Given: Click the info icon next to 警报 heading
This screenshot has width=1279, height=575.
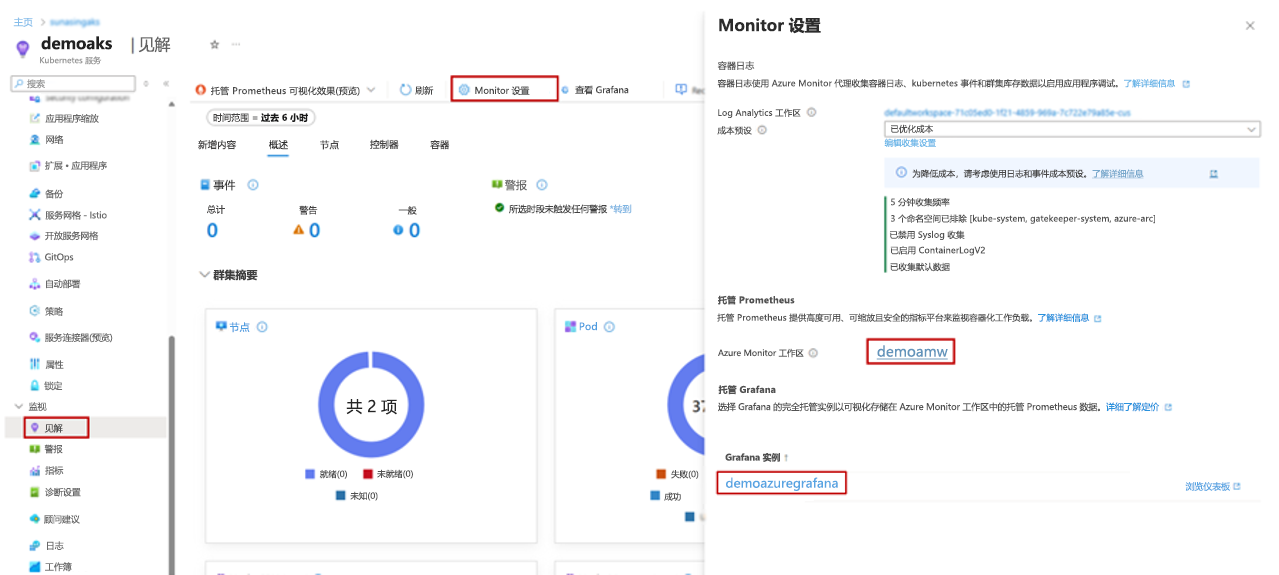Looking at the screenshot, I should click(x=542, y=185).
